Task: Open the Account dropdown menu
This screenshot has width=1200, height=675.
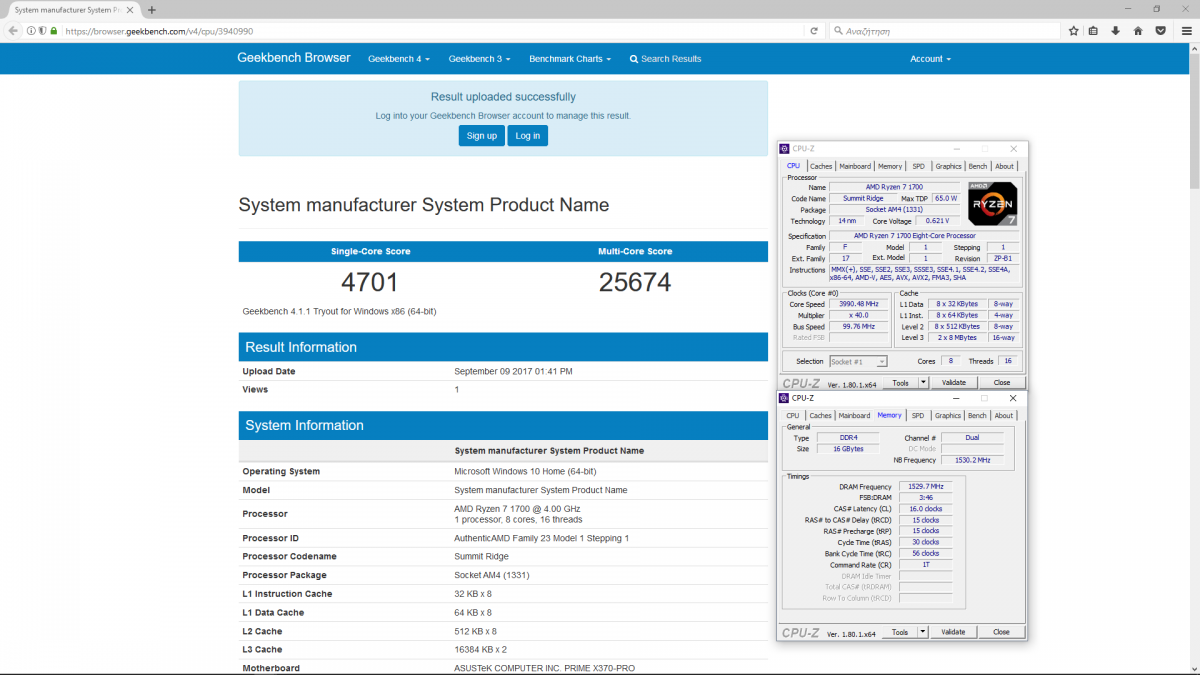Action: click(x=930, y=59)
